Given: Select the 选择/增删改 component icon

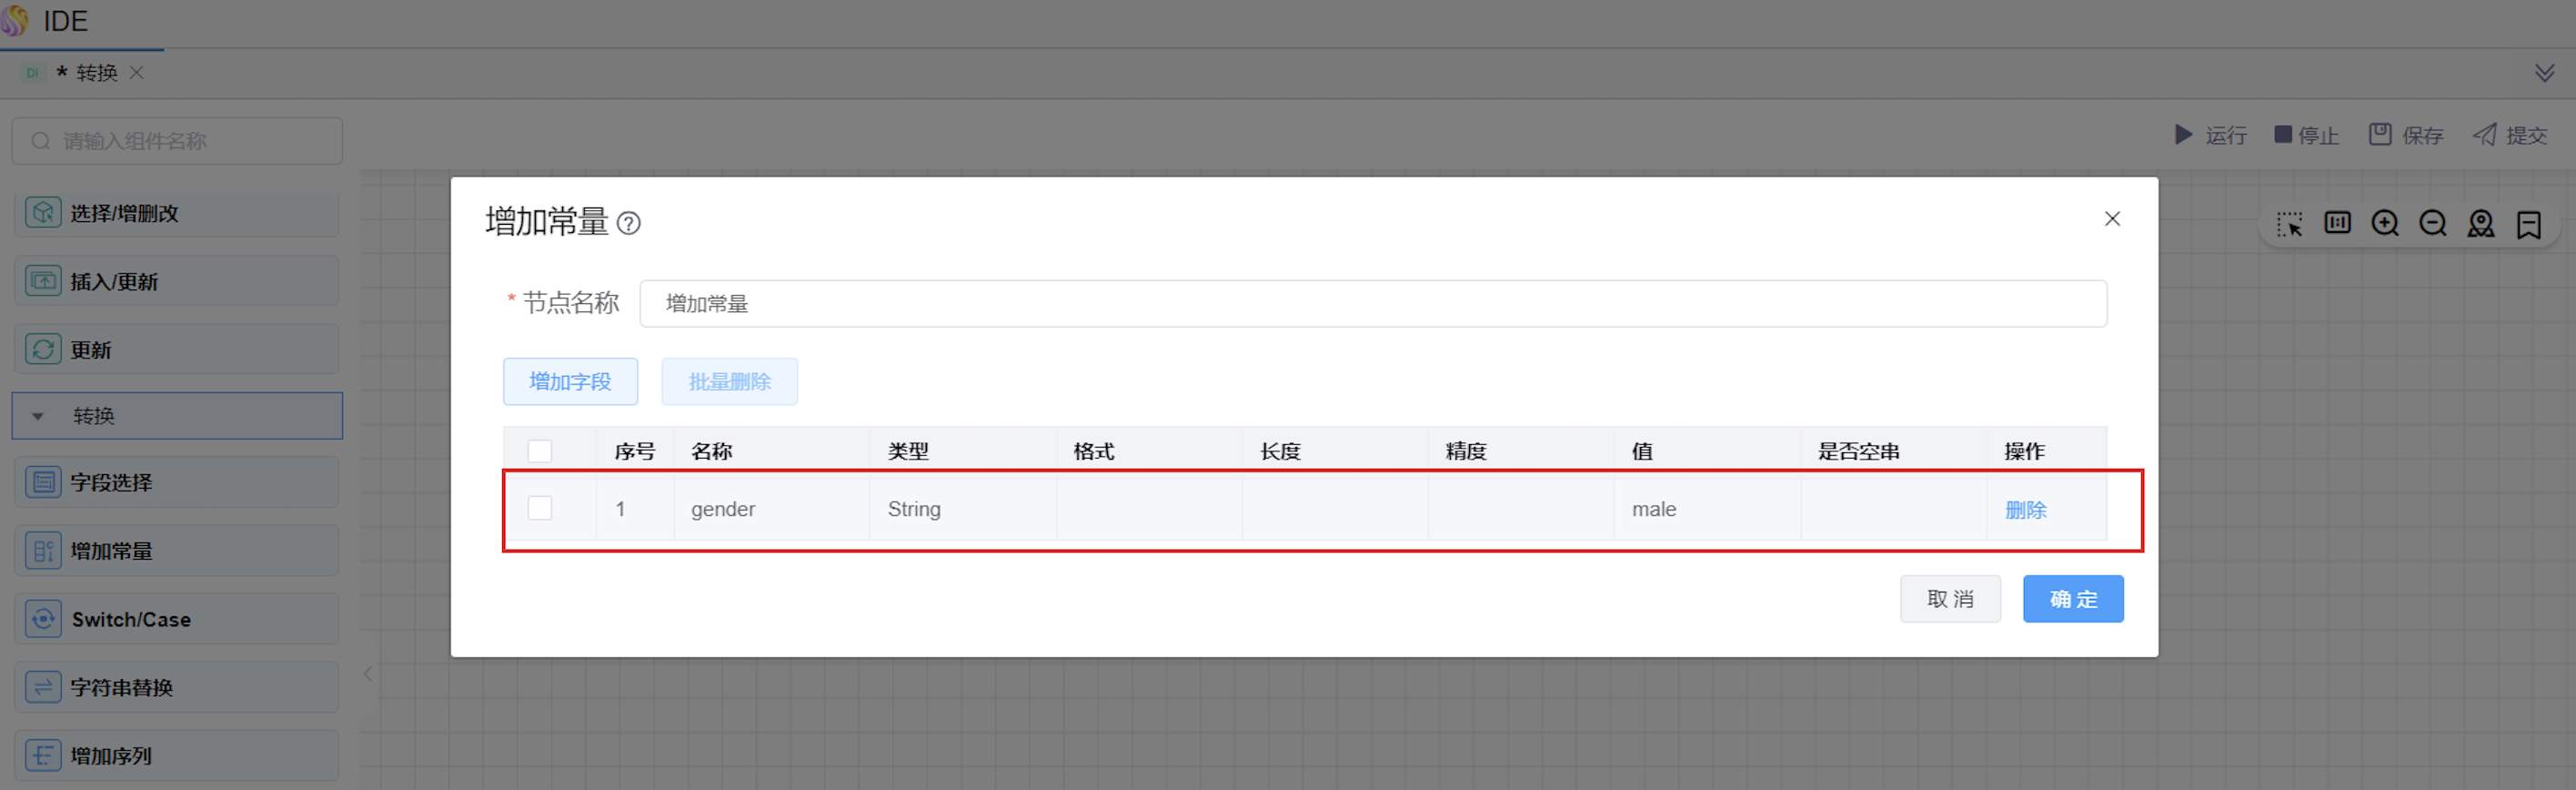Looking at the screenshot, I should 43,213.
